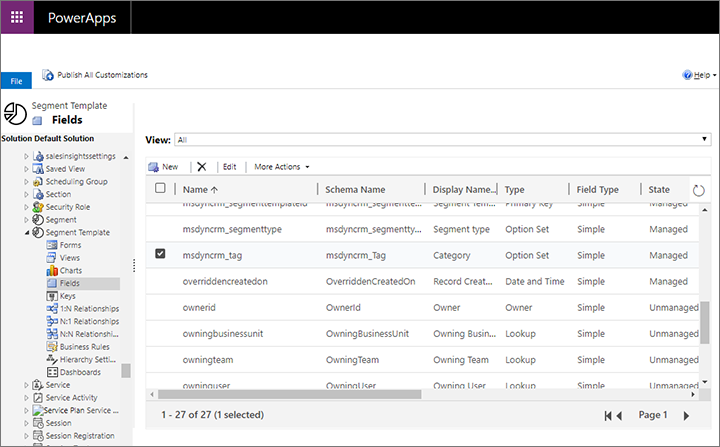Open the File menu
This screenshot has height=447, width=720.
point(17,81)
